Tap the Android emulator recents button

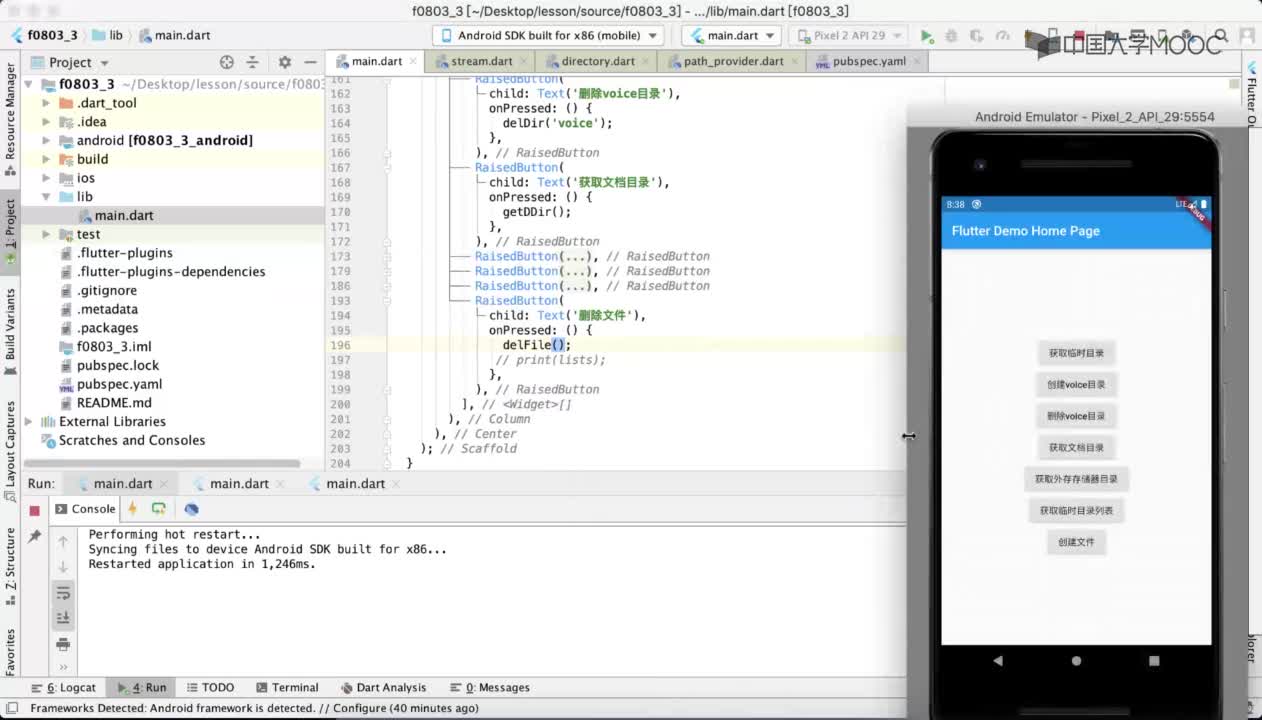pyautogui.click(x=1154, y=661)
